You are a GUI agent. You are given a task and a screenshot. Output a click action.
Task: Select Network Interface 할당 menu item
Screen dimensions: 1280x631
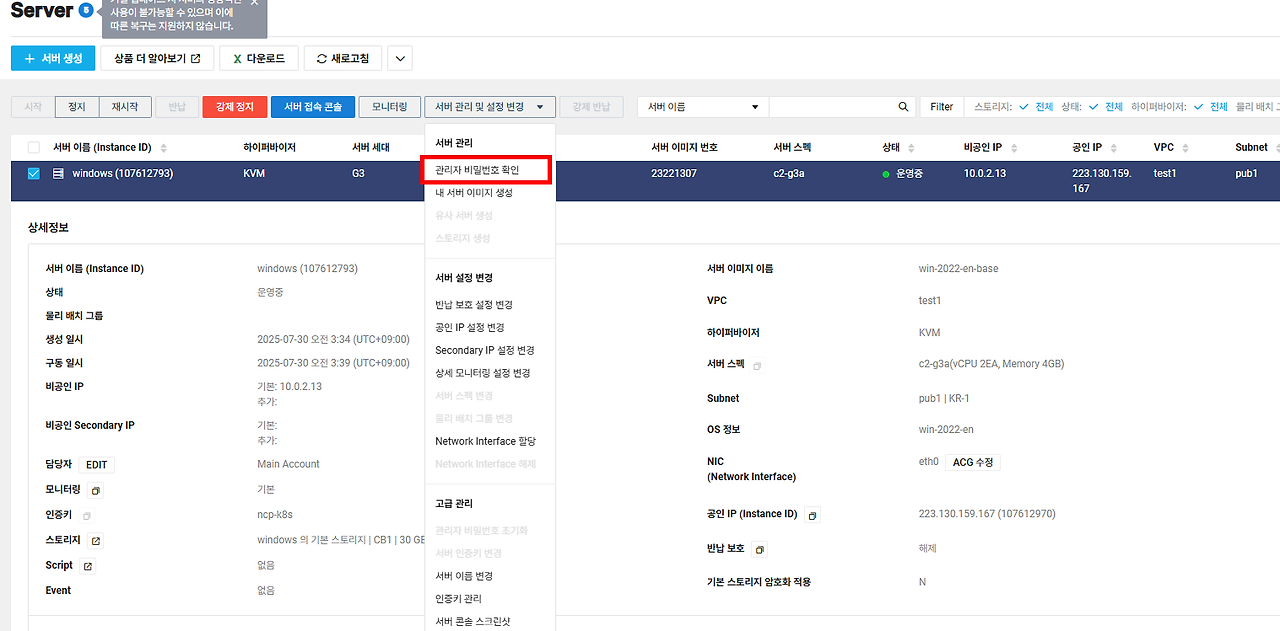click(486, 441)
